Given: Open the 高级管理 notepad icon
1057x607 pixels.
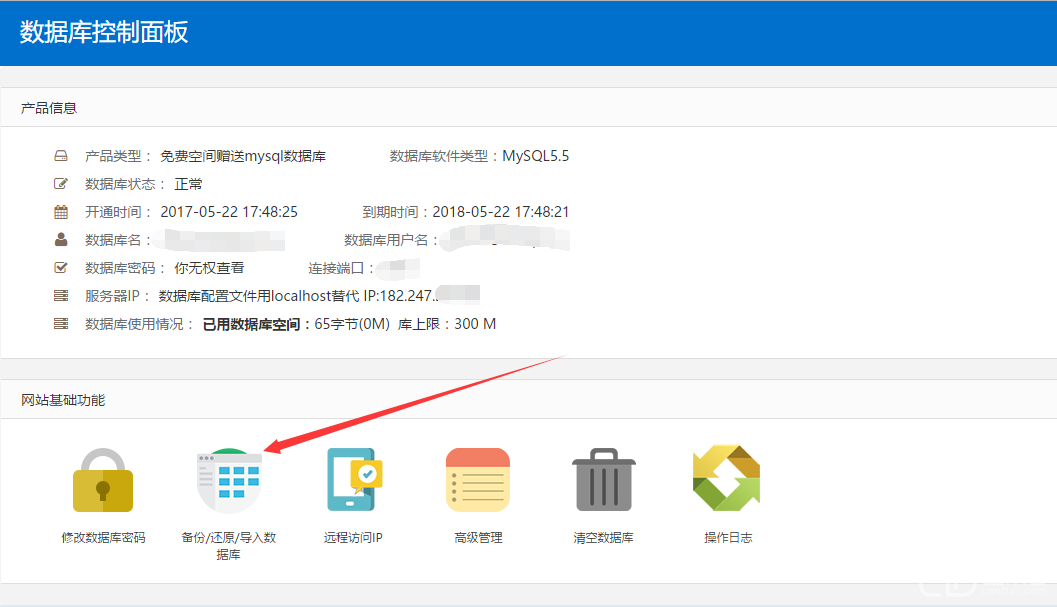Looking at the screenshot, I should pyautogui.click(x=478, y=480).
